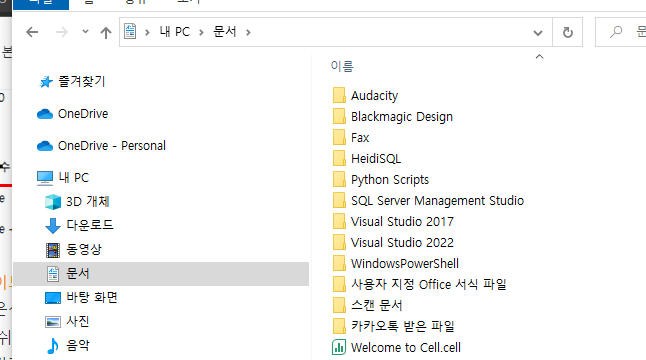Click the monitor icon of 내 PC
646x360 pixels.
coord(45,178)
